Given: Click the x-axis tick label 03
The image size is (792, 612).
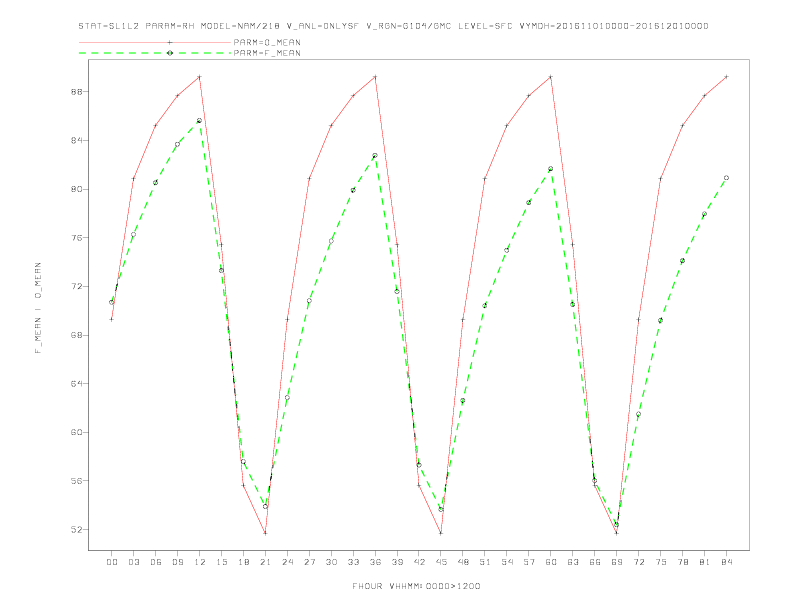Looking at the screenshot, I should coord(133,562).
